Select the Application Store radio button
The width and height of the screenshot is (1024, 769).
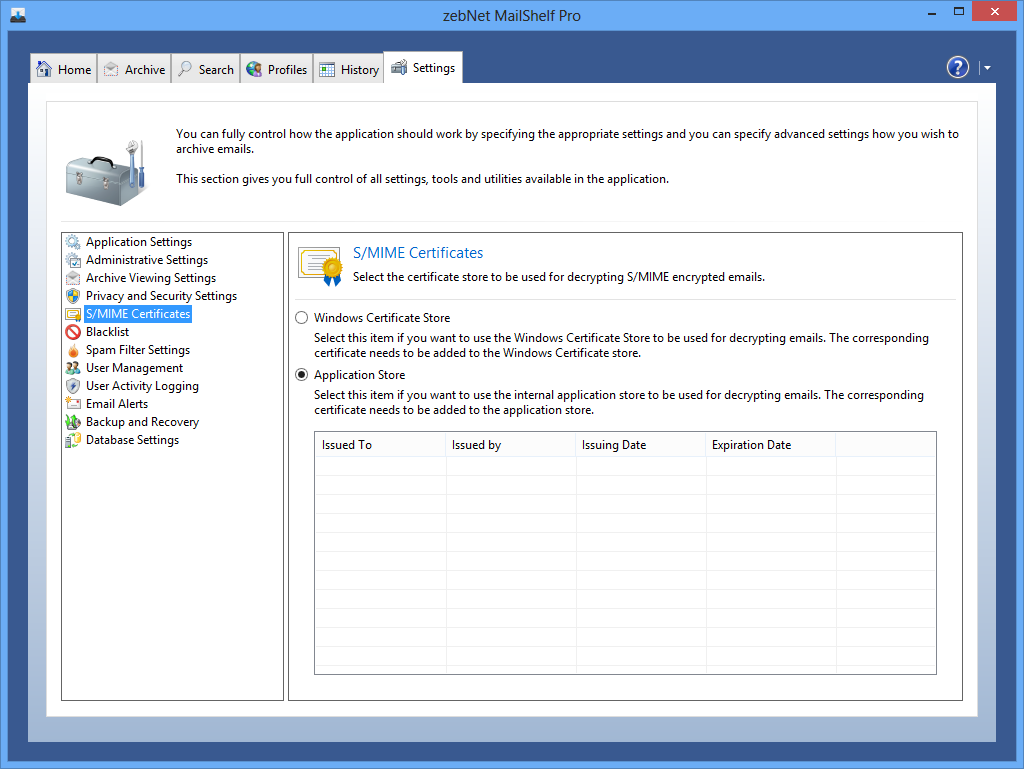tap(301, 375)
